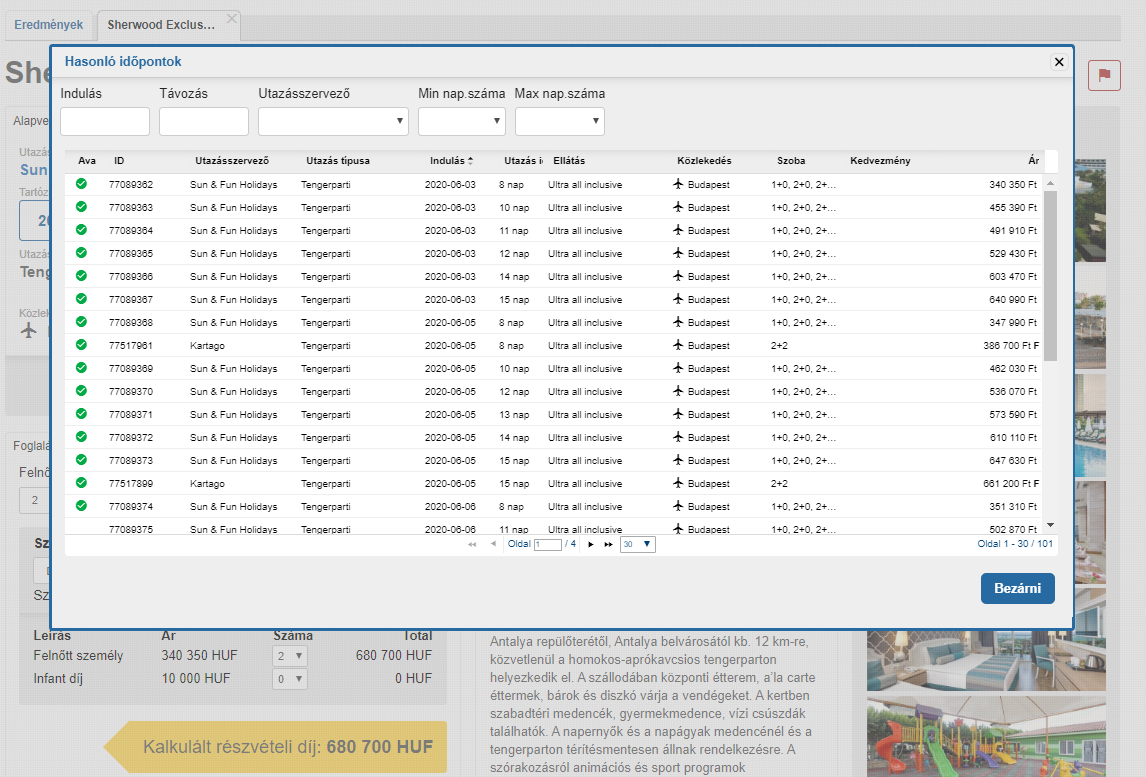Click the 2+2 room cell in row 77517961
Image resolution: width=1146 pixels, height=777 pixels.
point(779,346)
